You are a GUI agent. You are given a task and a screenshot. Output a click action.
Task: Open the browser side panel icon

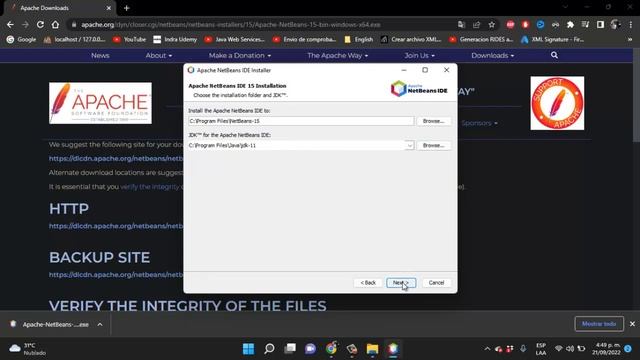coord(600,24)
